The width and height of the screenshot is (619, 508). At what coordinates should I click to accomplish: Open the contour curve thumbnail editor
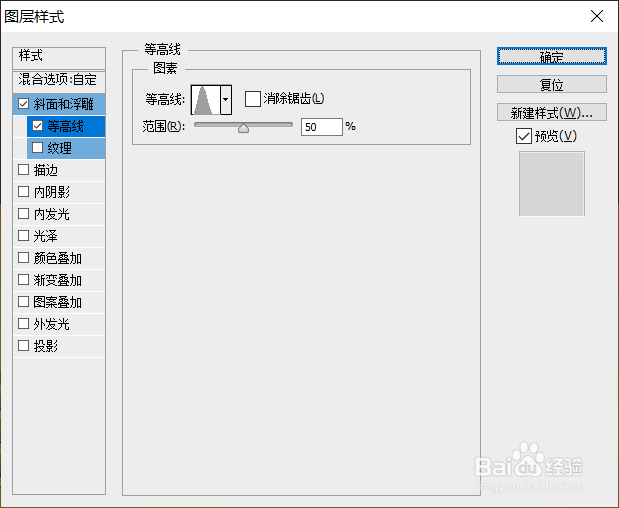pyautogui.click(x=206, y=99)
